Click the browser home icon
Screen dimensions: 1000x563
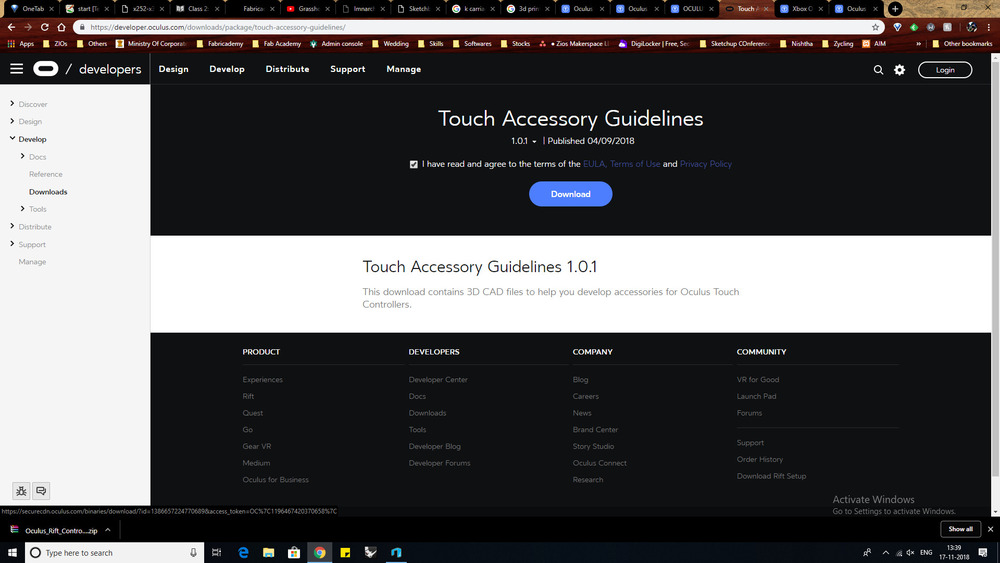[61, 27]
